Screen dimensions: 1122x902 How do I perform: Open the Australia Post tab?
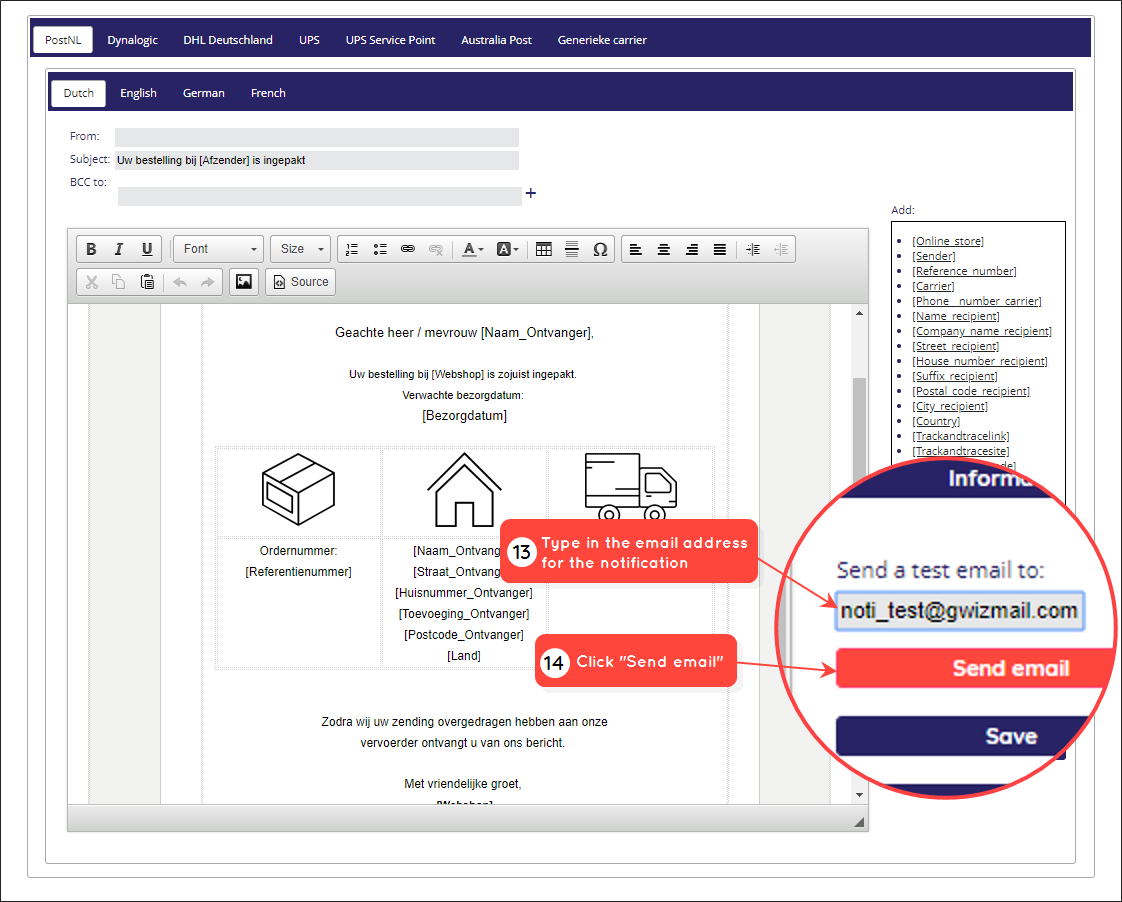click(x=496, y=40)
